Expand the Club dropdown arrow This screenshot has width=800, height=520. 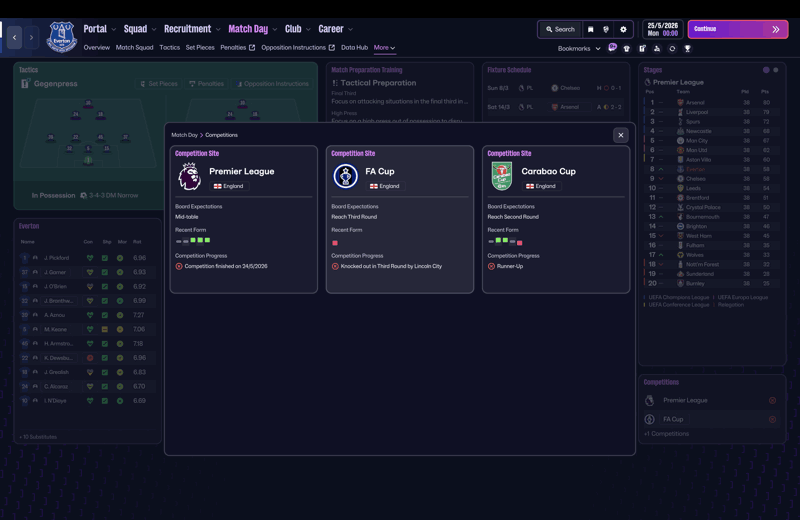(308, 30)
